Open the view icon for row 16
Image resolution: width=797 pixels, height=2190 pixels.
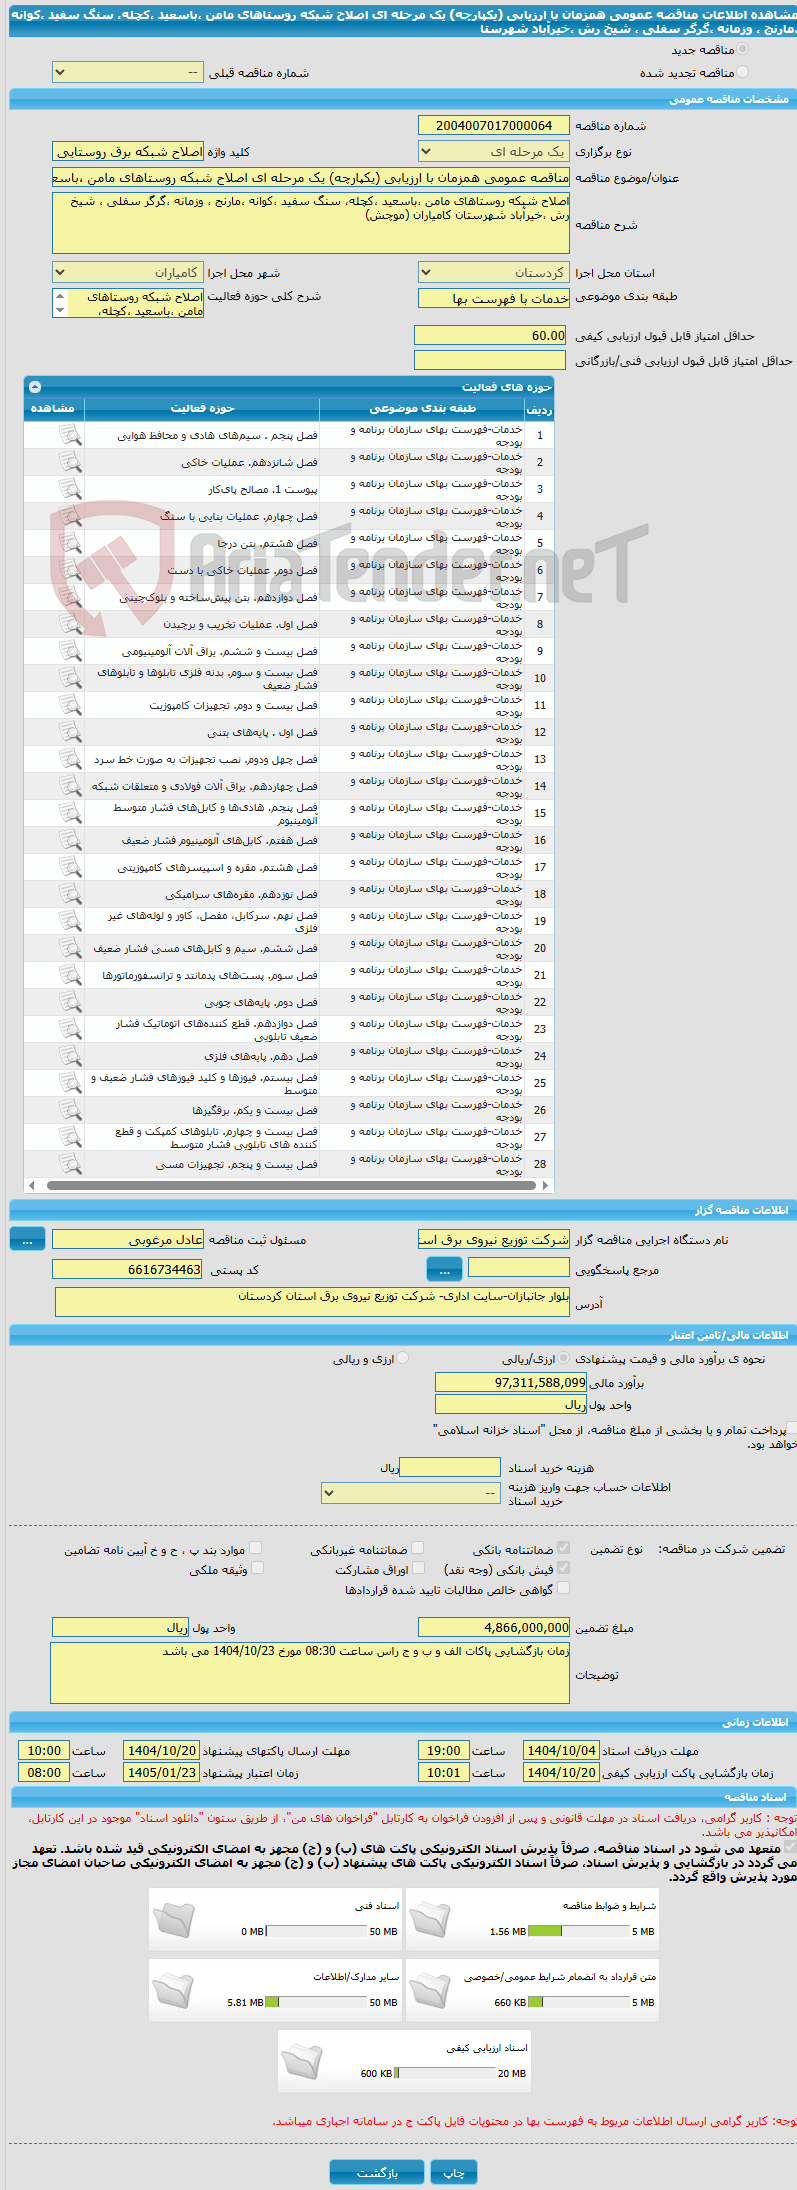(x=70, y=840)
